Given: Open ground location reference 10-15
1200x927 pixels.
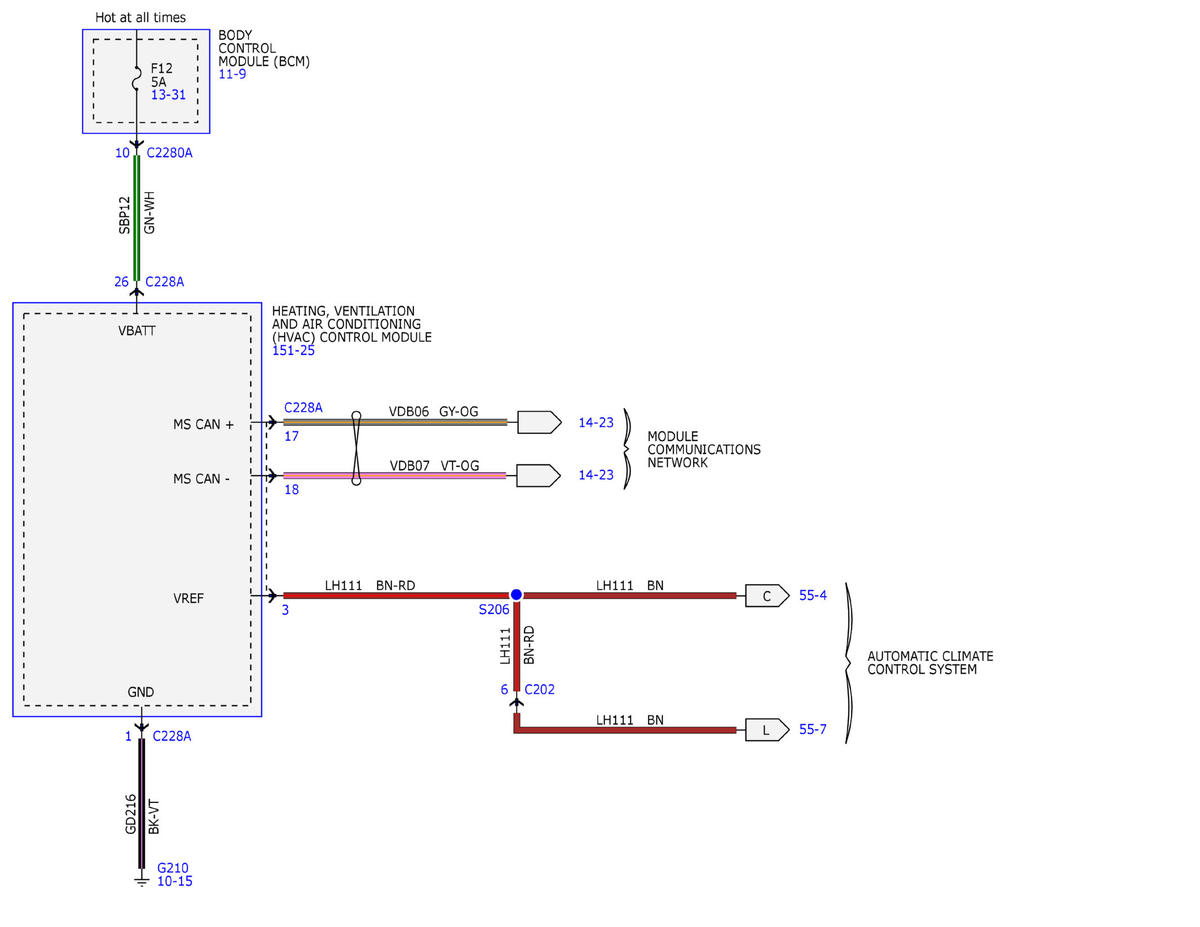Looking at the screenshot, I should tap(174, 882).
